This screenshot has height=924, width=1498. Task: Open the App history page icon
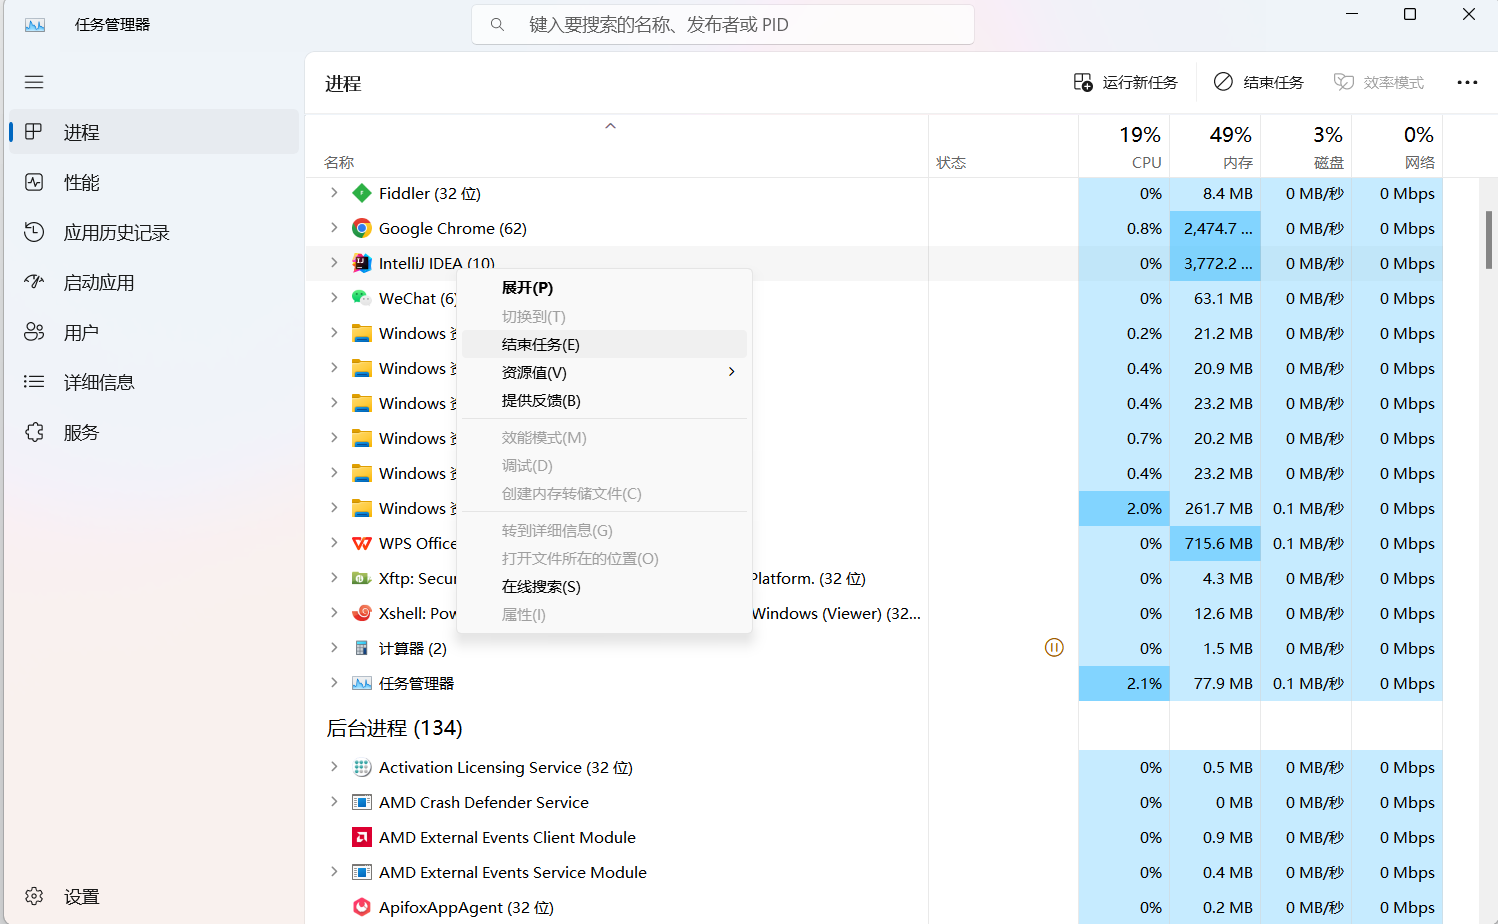[x=34, y=232]
